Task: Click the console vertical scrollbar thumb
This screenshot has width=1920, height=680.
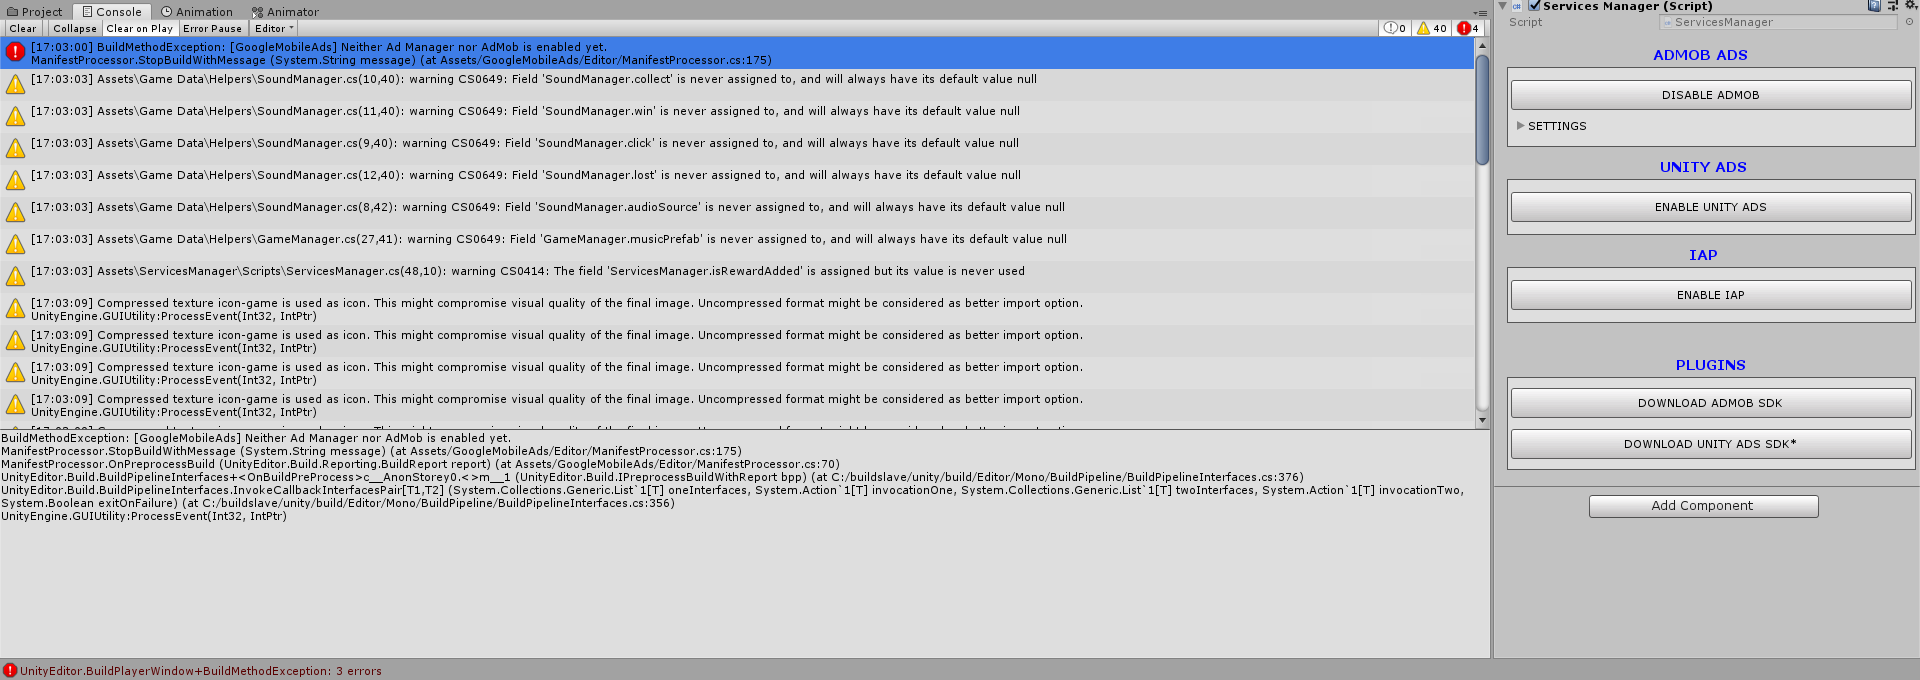Action: click(x=1482, y=110)
